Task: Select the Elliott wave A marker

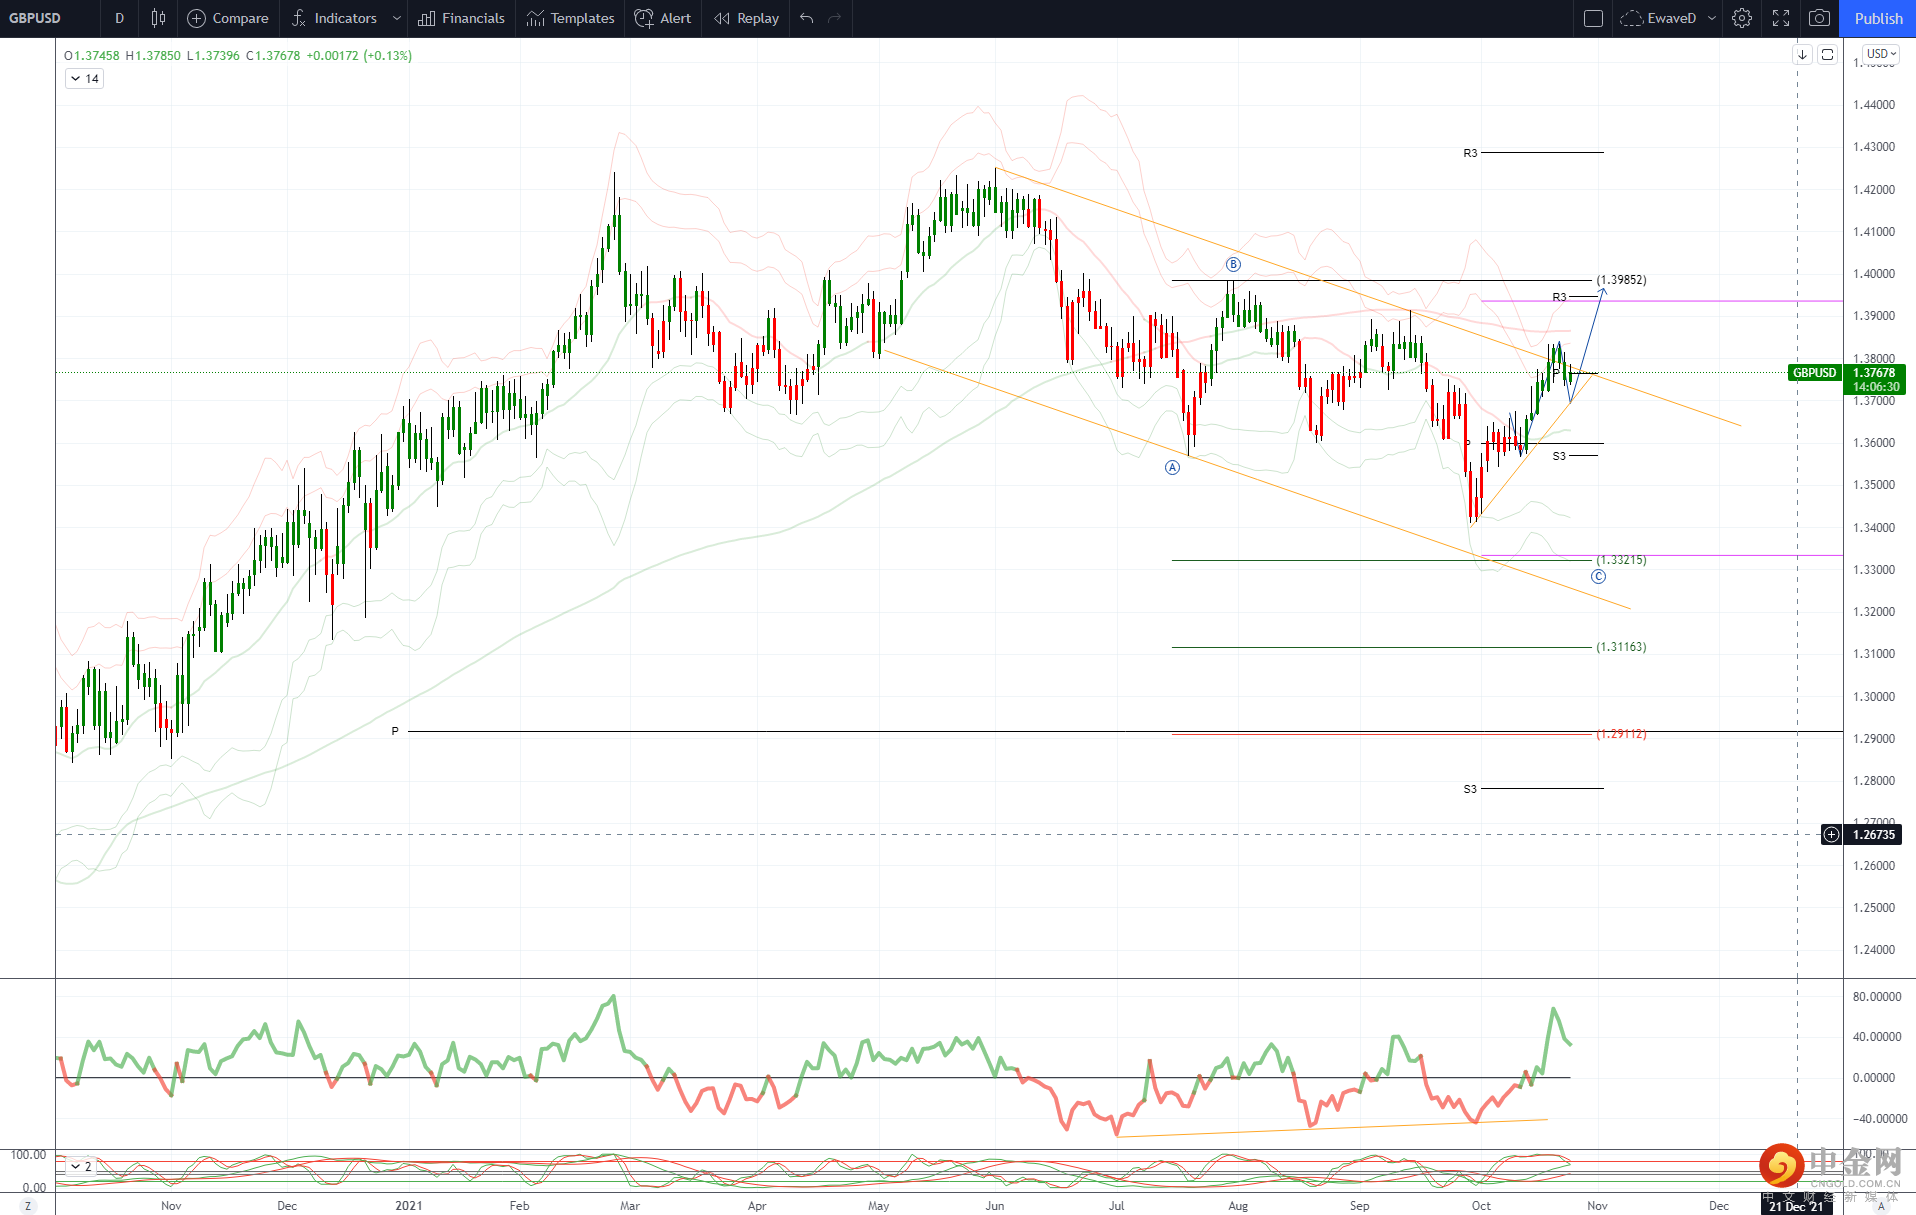Action: coord(1172,467)
